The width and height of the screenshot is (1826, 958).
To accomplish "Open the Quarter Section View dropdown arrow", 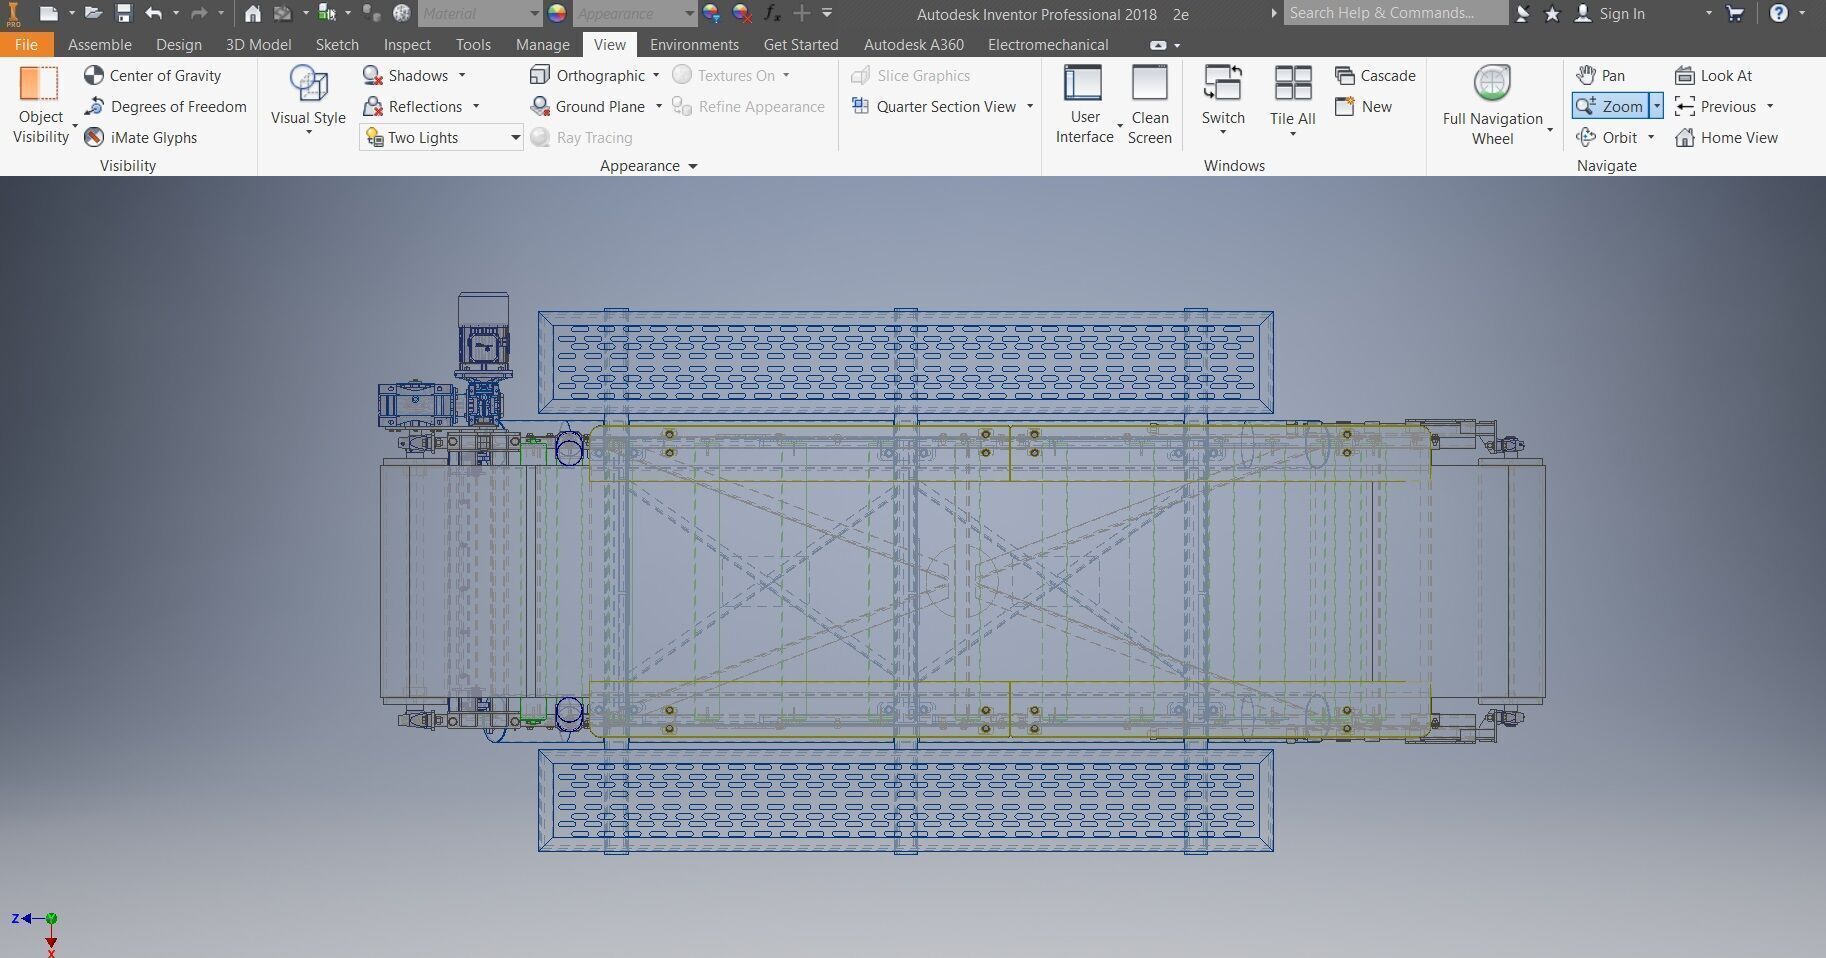I will tap(1030, 106).
